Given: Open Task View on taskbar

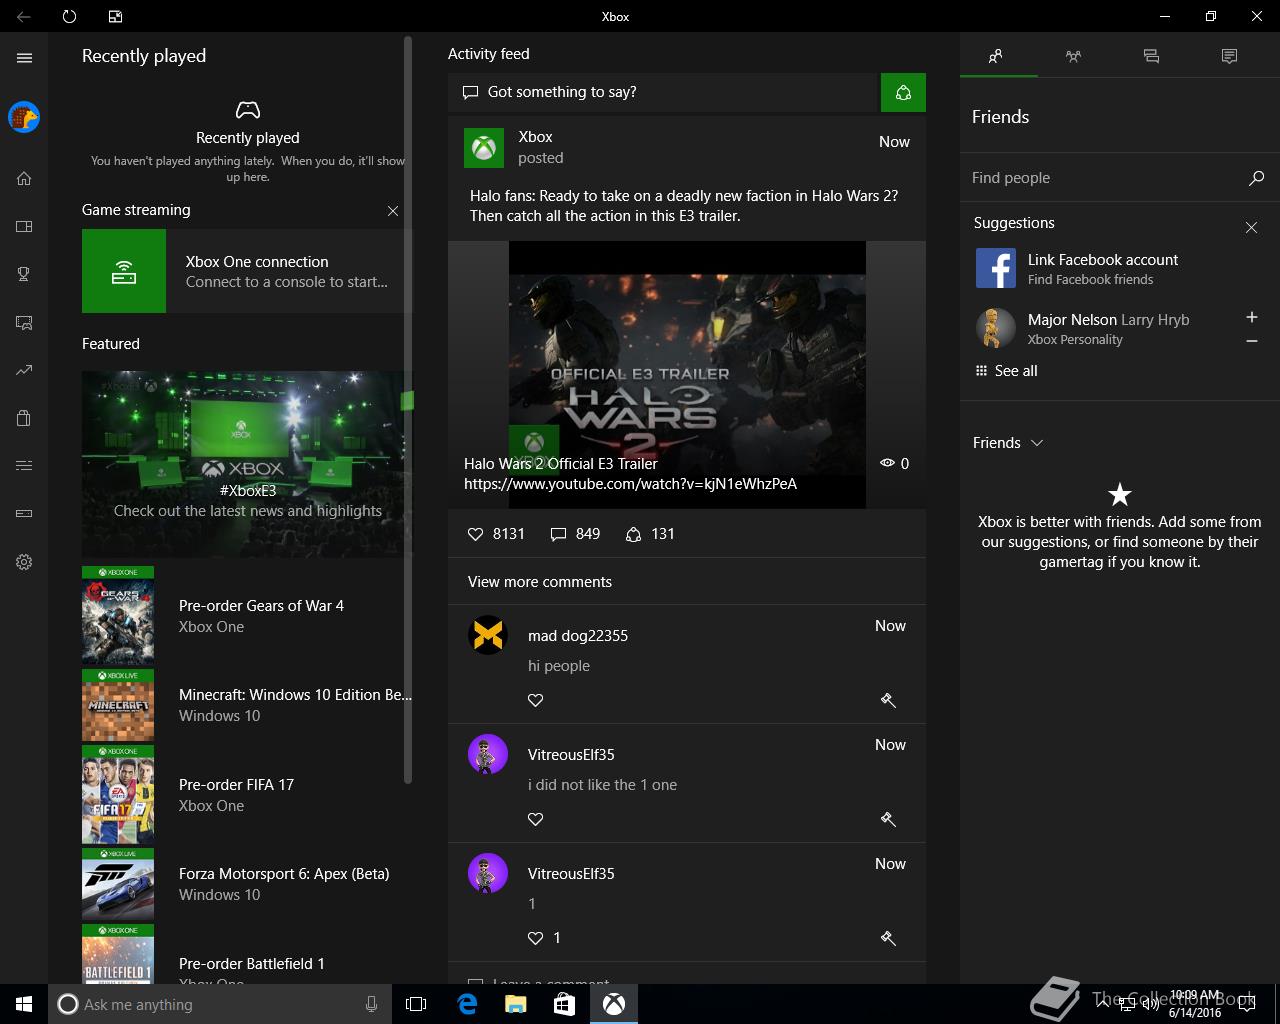Looking at the screenshot, I should (x=416, y=1004).
